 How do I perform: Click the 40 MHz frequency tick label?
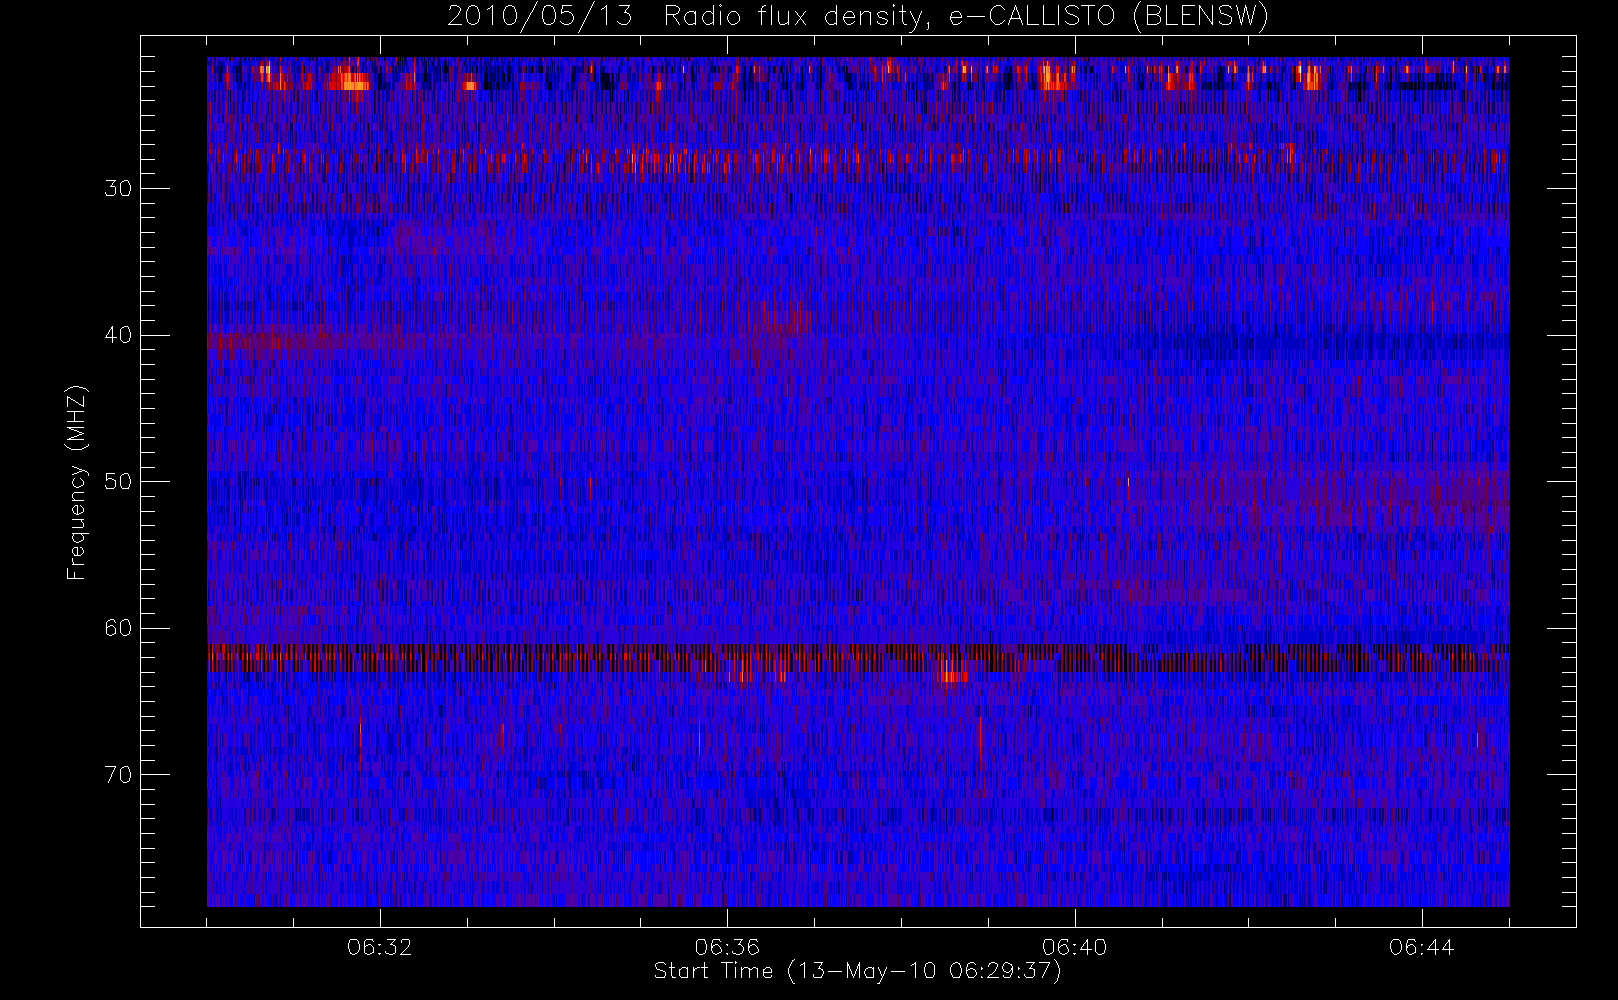point(118,335)
